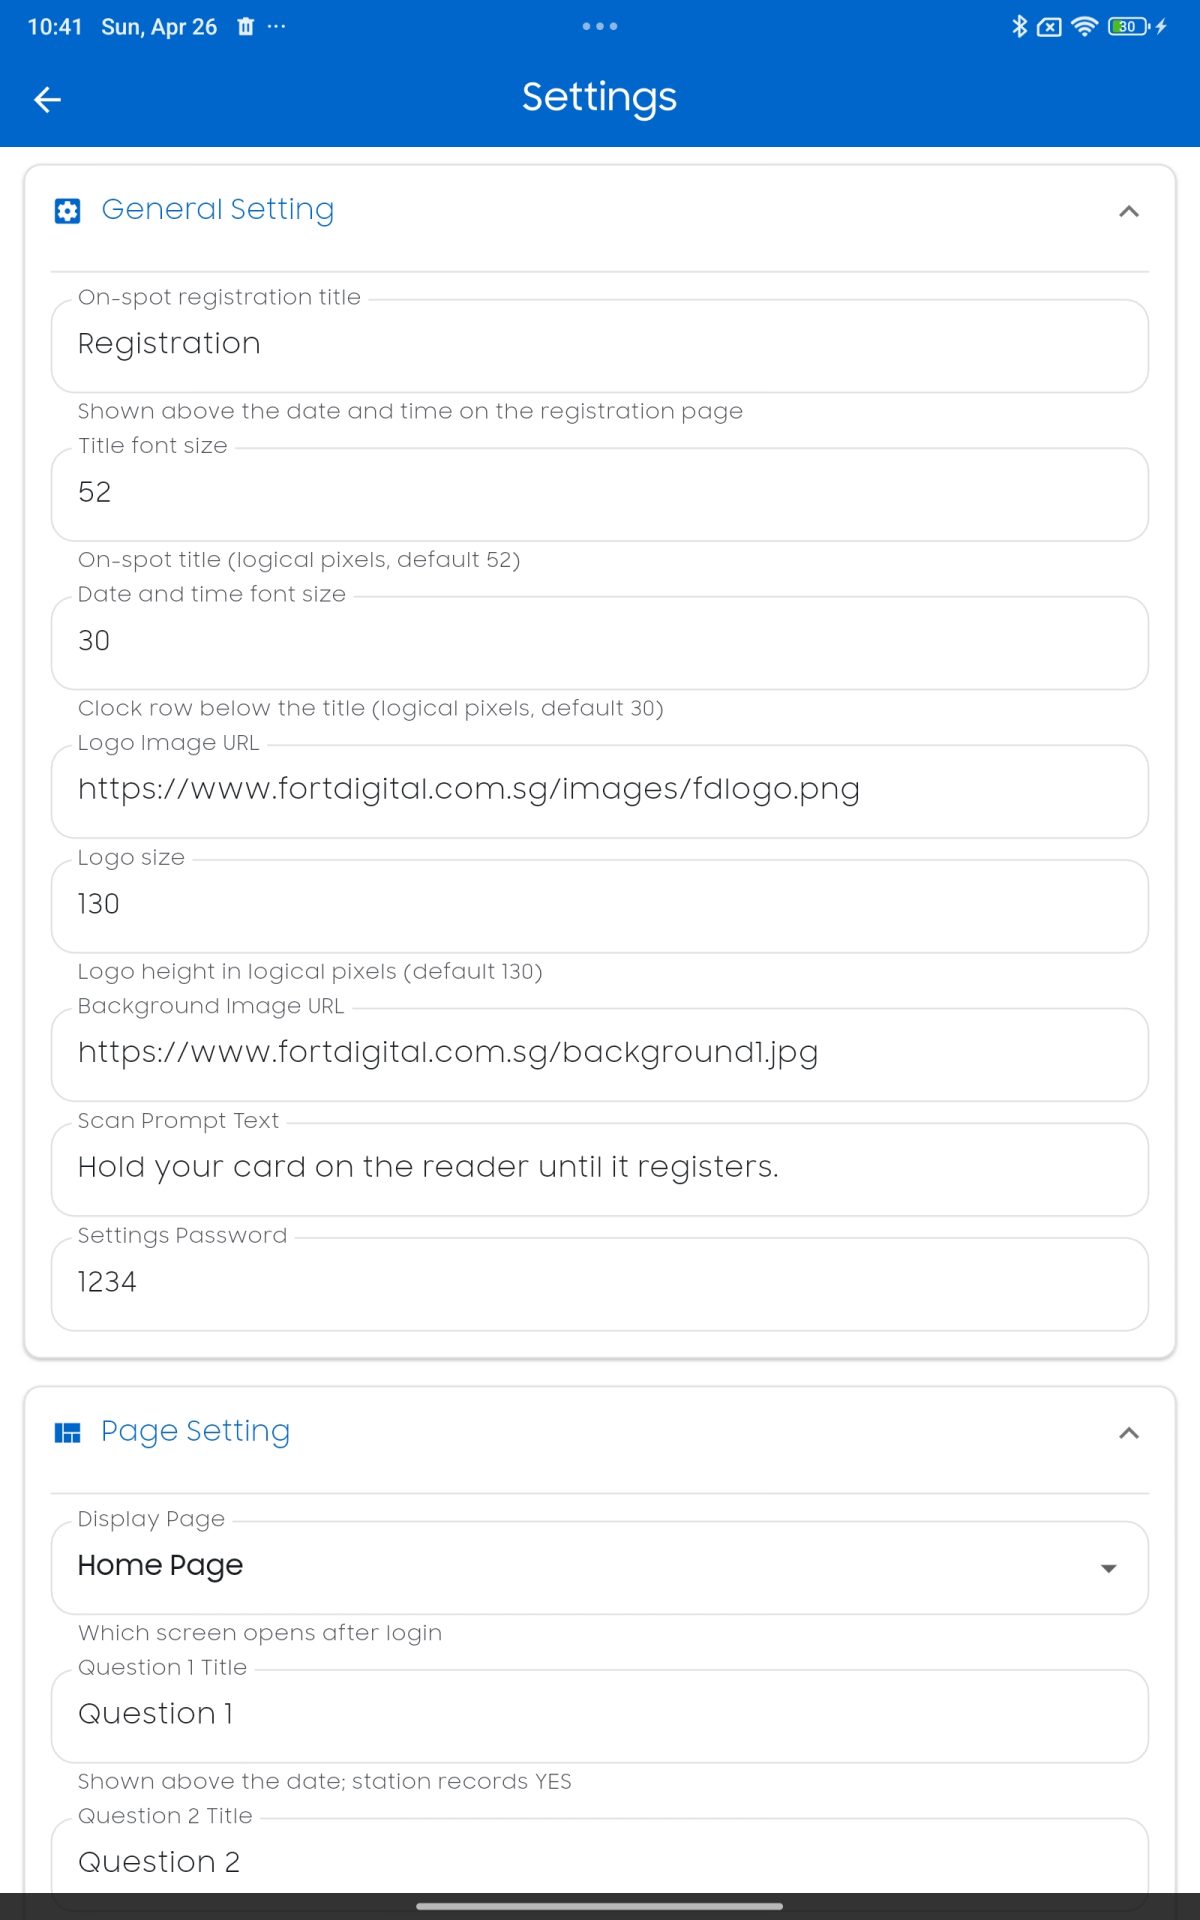Screen dimensions: 1200x1920
Task: Tap the battery indicator icon
Action: (1129, 27)
